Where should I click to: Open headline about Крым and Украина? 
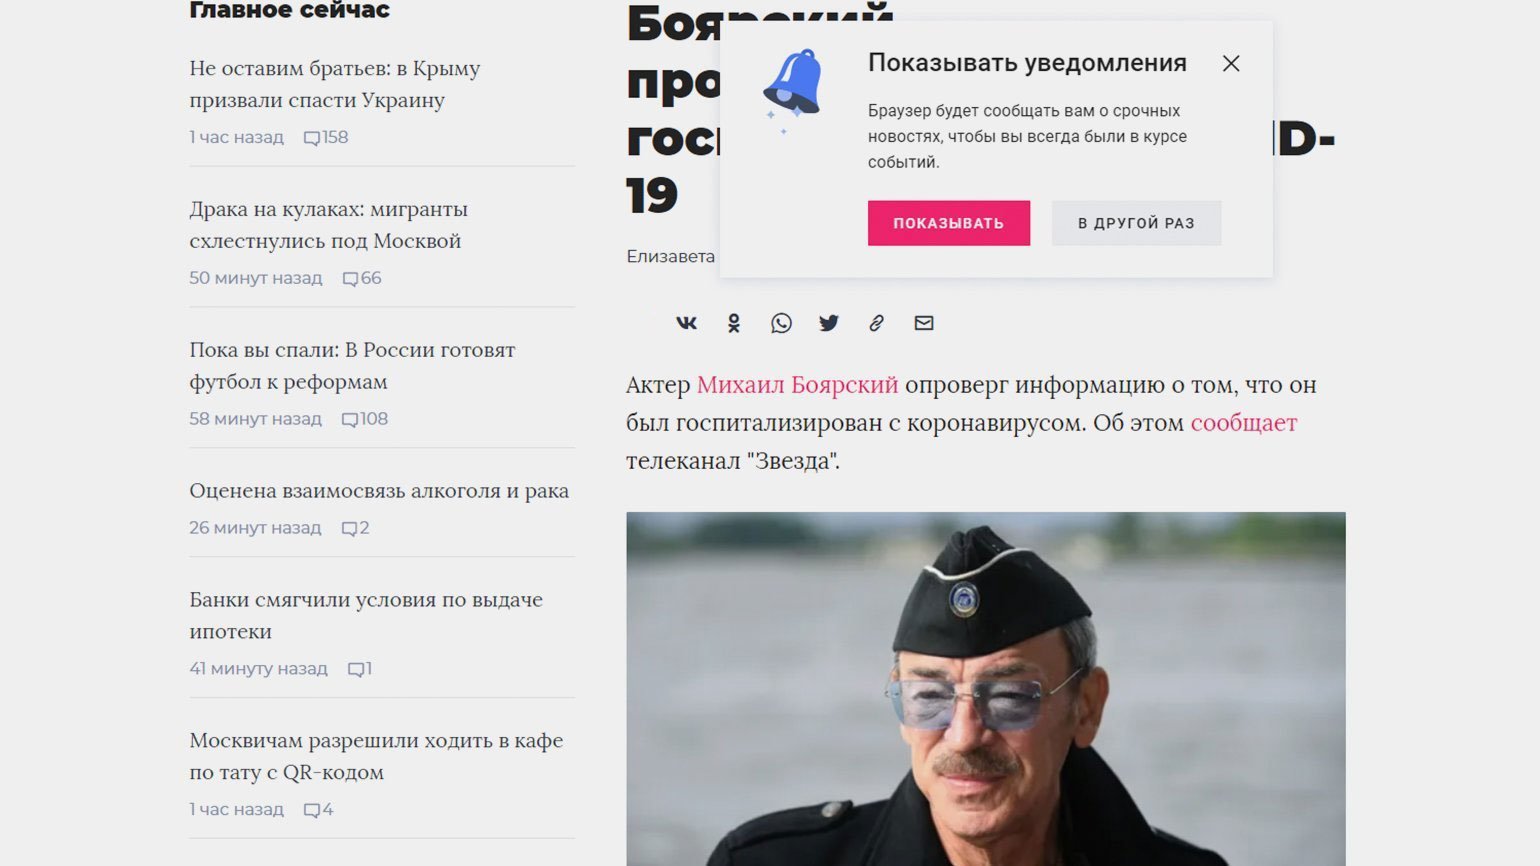335,84
